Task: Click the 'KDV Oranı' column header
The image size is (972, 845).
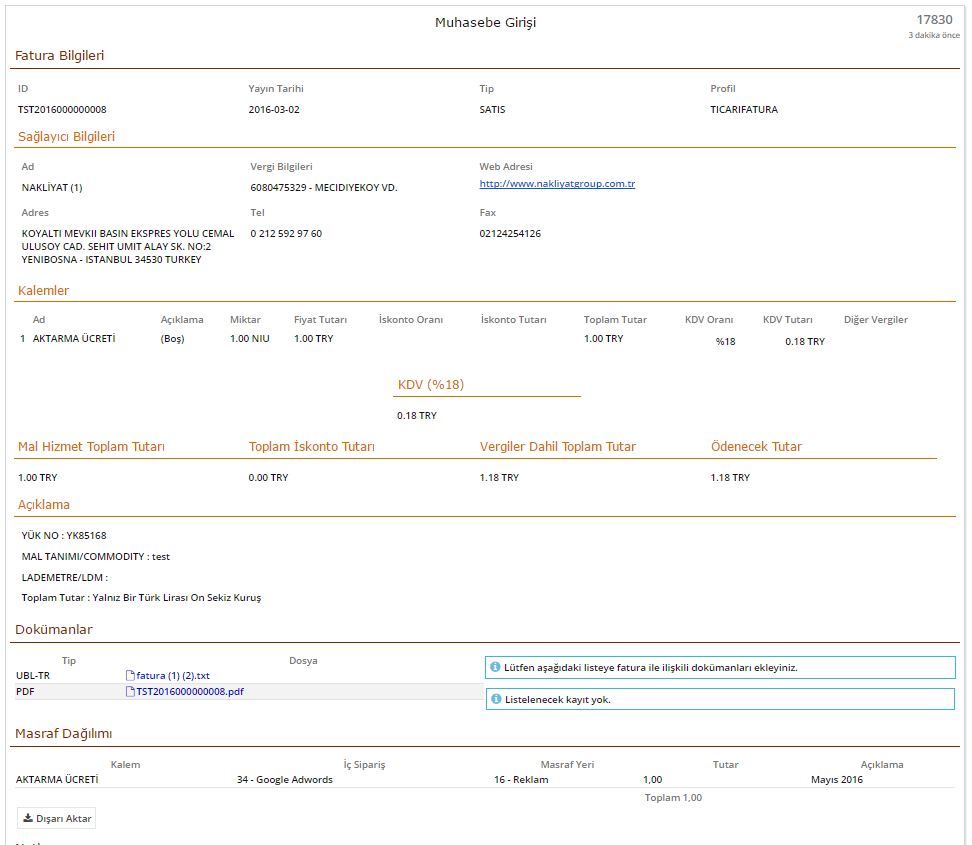Action: (x=709, y=320)
